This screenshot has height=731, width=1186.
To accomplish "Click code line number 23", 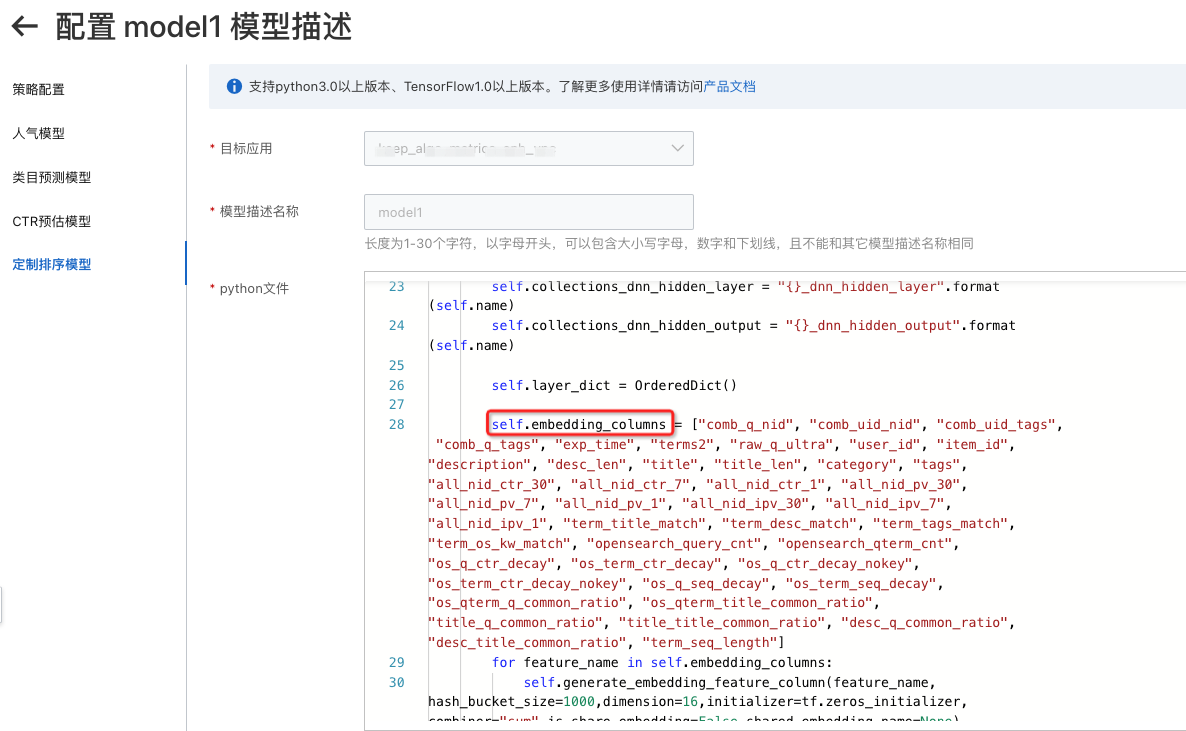I will point(396,287).
